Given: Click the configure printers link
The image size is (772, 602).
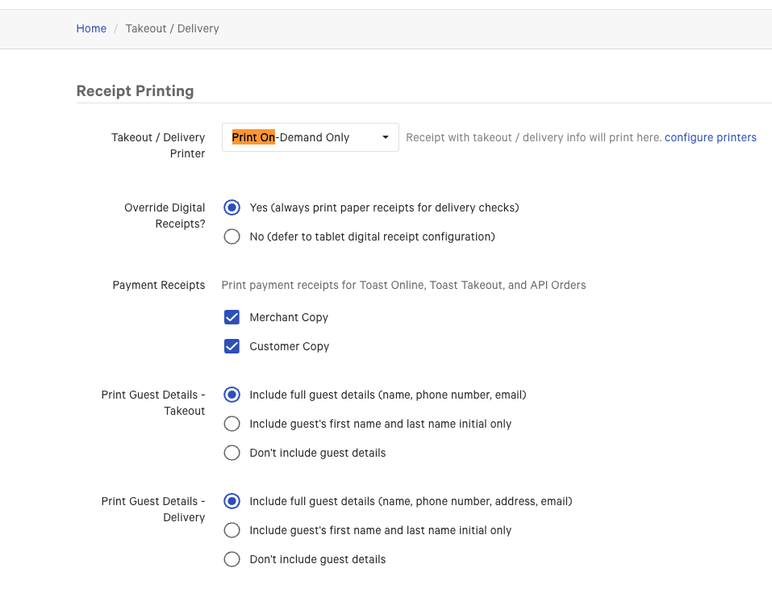Looking at the screenshot, I should 710,138.
